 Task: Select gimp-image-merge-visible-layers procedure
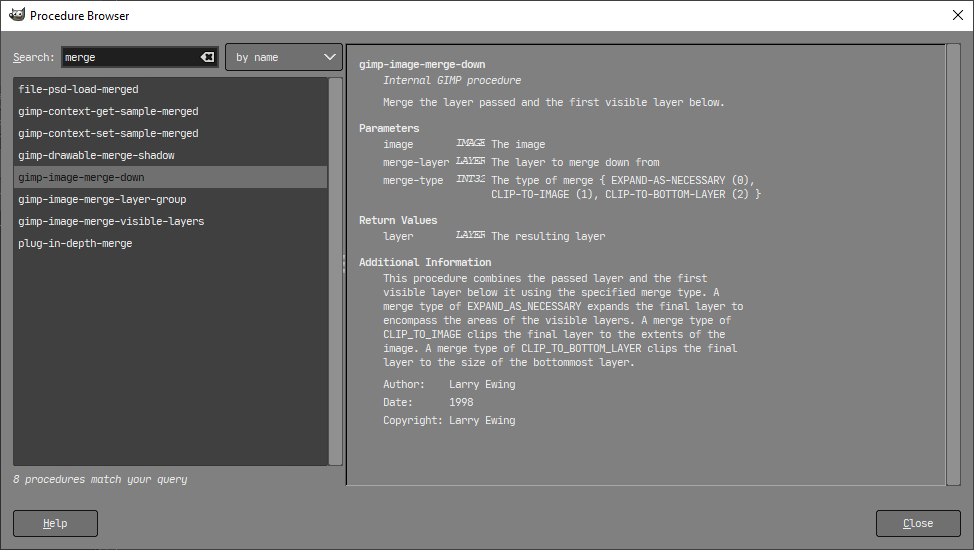pos(170,221)
